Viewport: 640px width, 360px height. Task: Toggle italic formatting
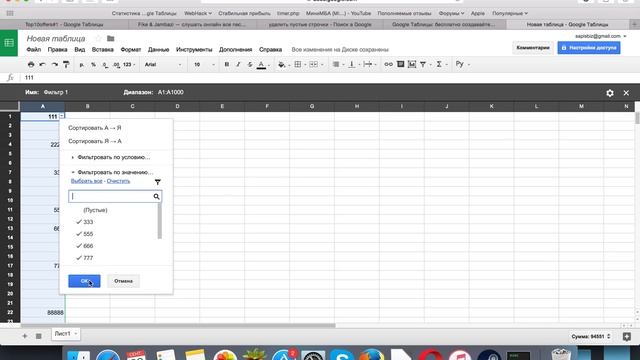(x=238, y=64)
